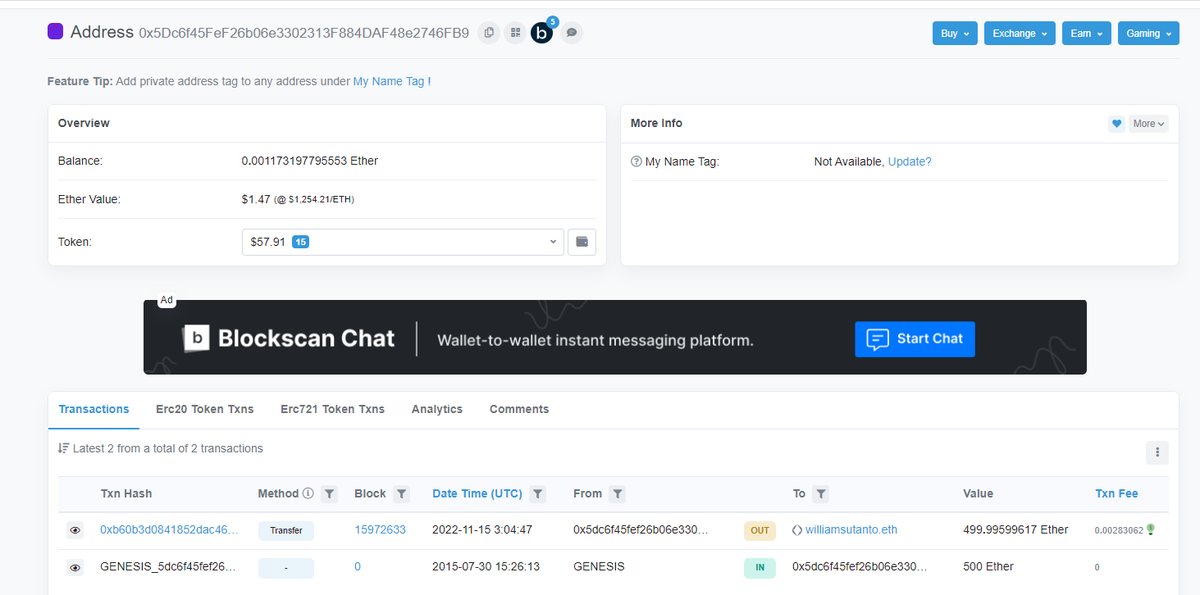
Task: Click the Transfer method badge
Action: (286, 531)
